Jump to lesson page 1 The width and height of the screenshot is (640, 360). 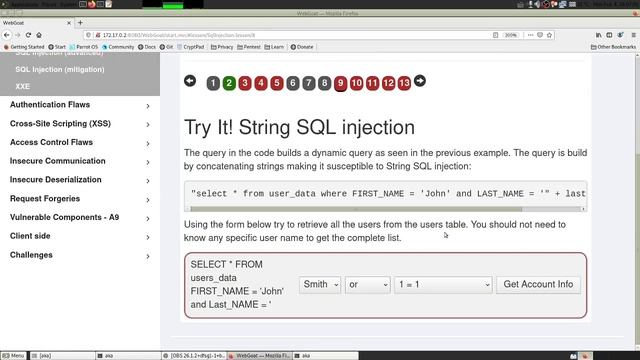(213, 83)
